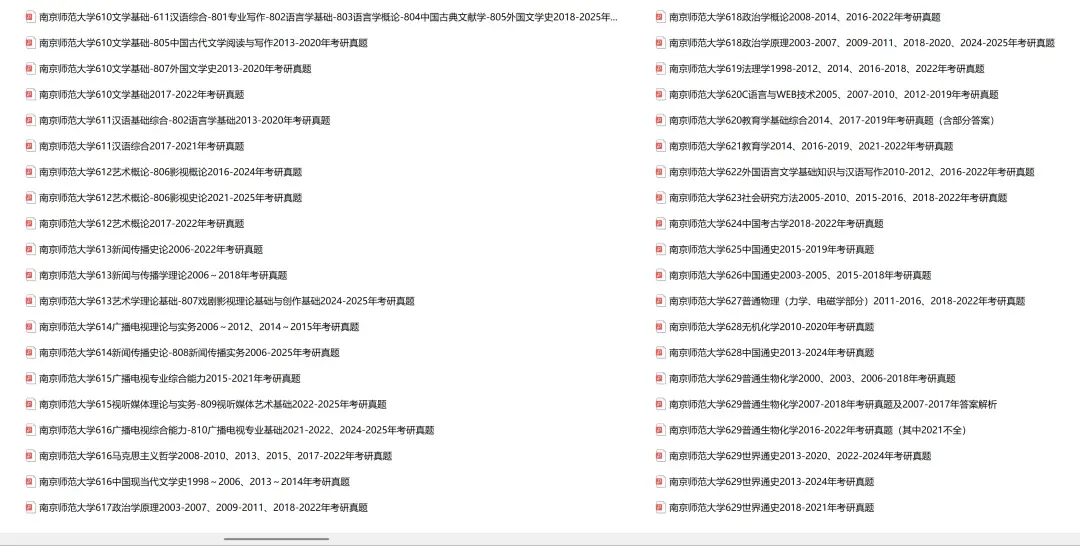Click PDF icon beside 629世界通史2018-2021 file
Image resolution: width=1080 pixels, height=546 pixels.
(x=660, y=507)
